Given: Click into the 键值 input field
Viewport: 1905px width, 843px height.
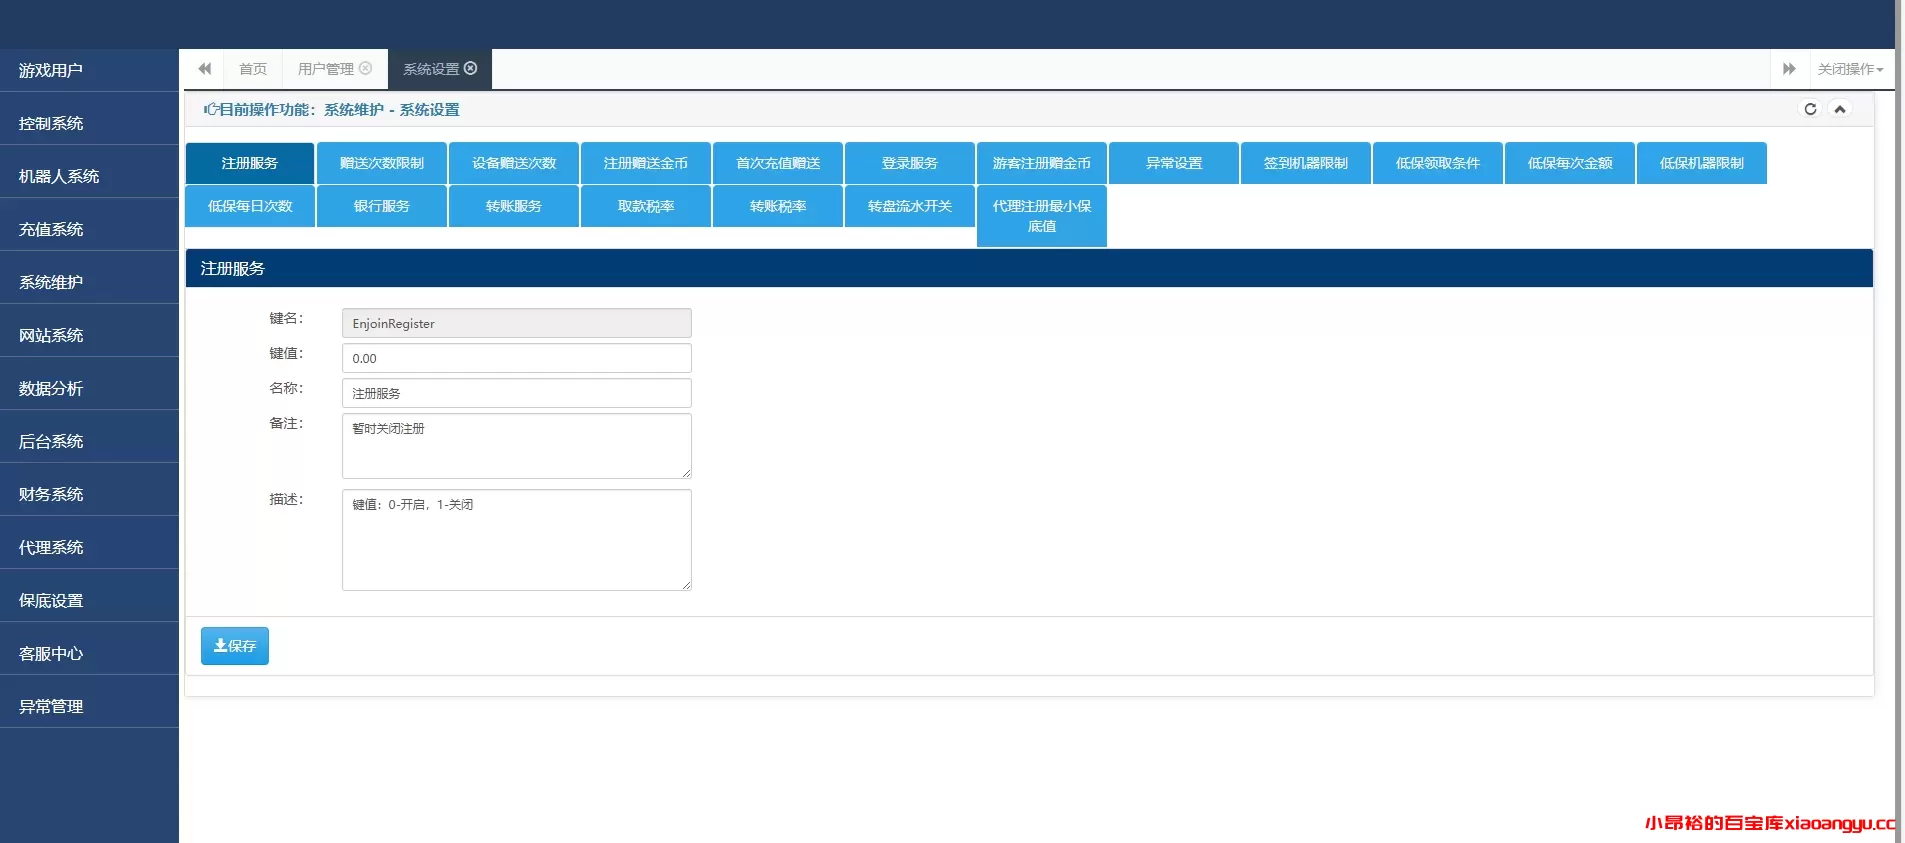Looking at the screenshot, I should [x=516, y=358].
